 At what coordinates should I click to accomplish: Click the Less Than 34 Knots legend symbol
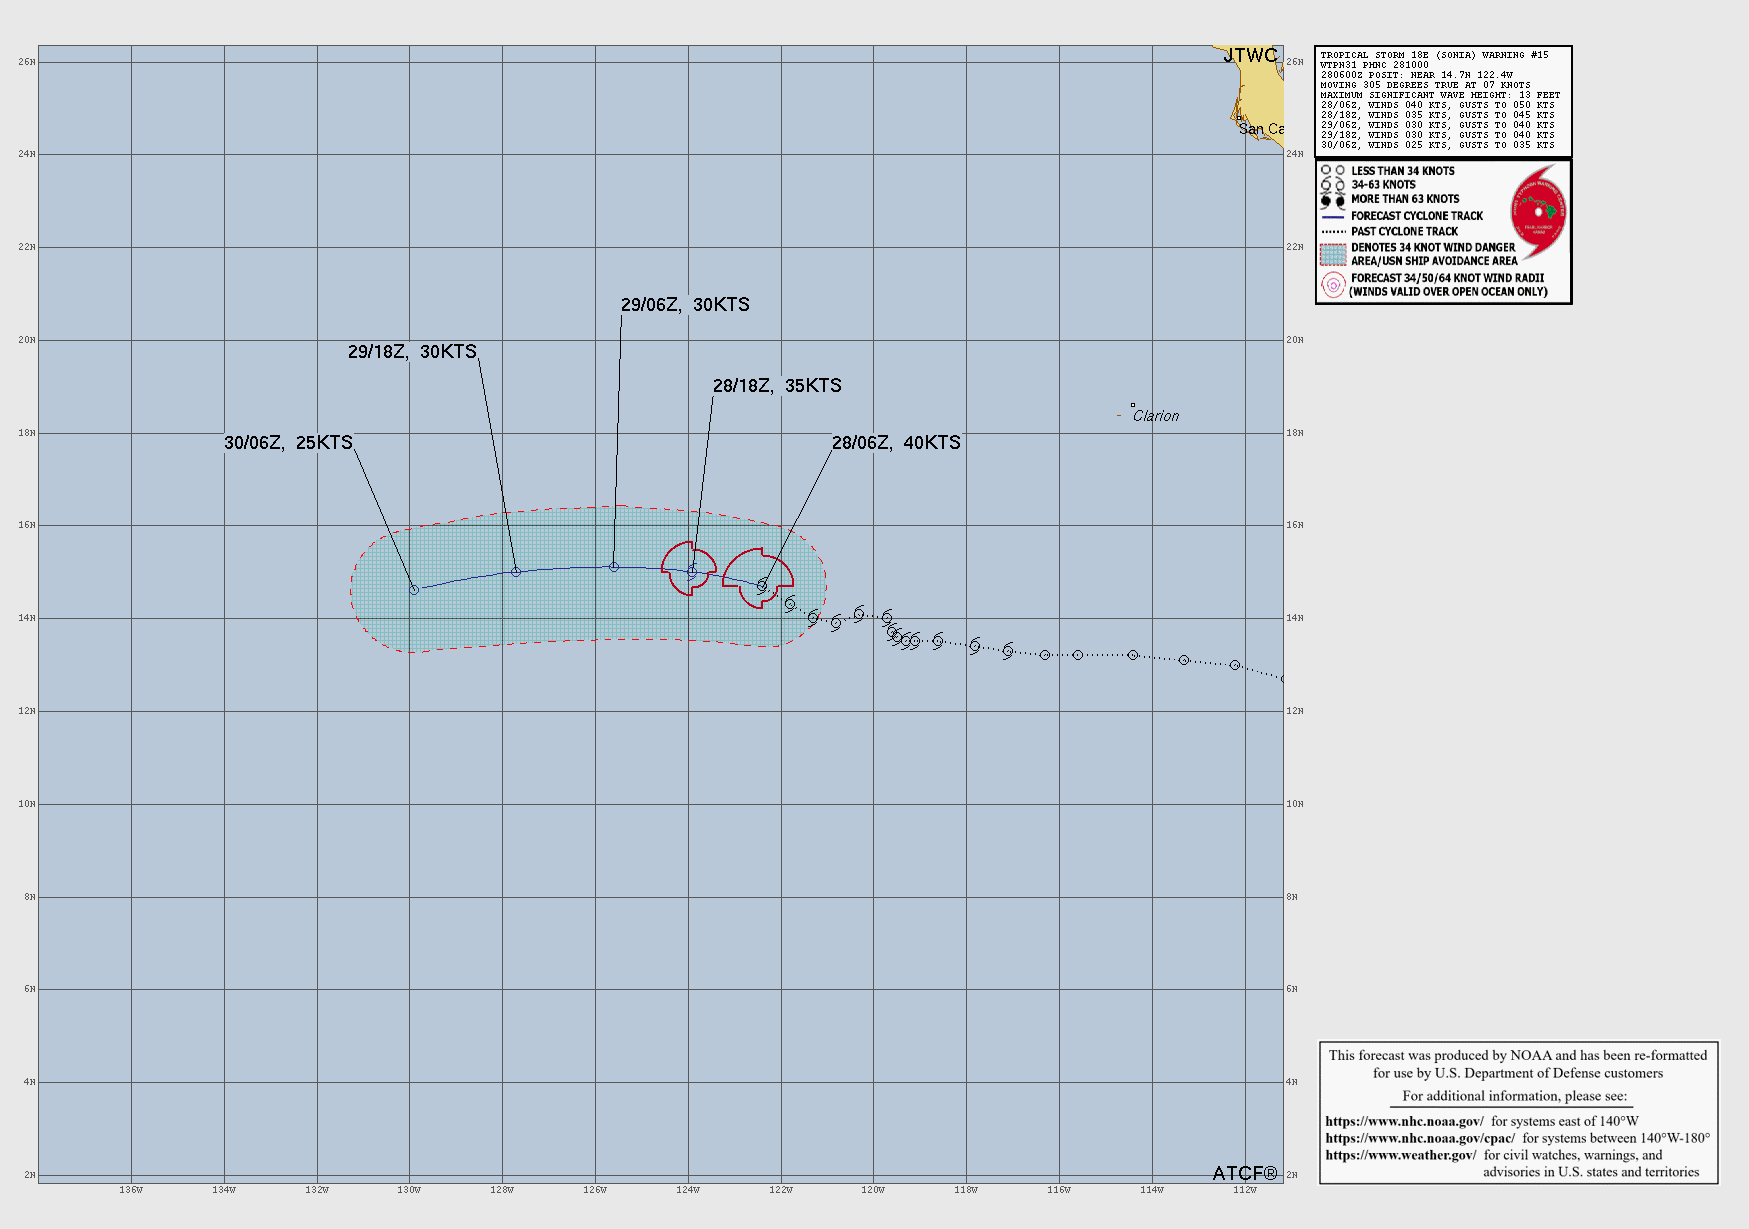[1333, 171]
